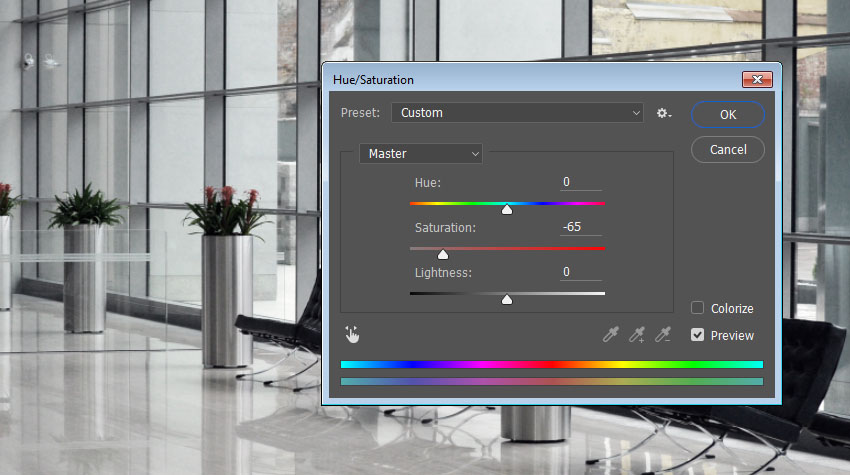
Task: Grab the Saturation slider thumb
Action: 443,255
